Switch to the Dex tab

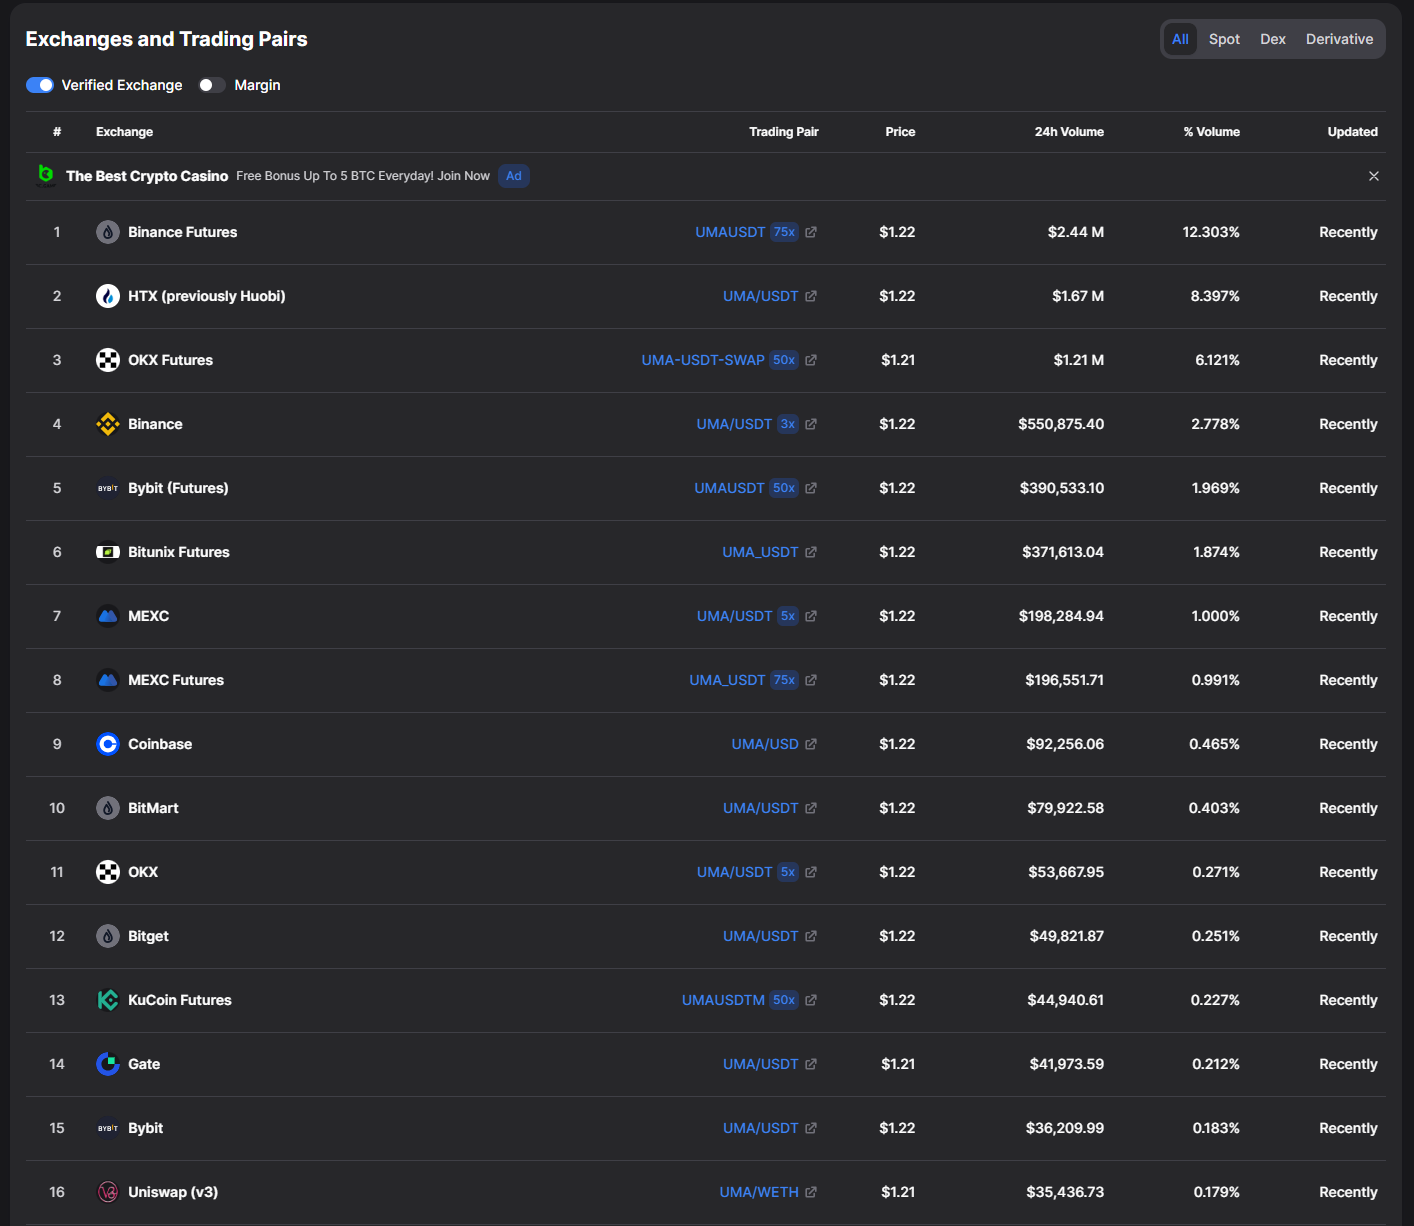(x=1272, y=39)
